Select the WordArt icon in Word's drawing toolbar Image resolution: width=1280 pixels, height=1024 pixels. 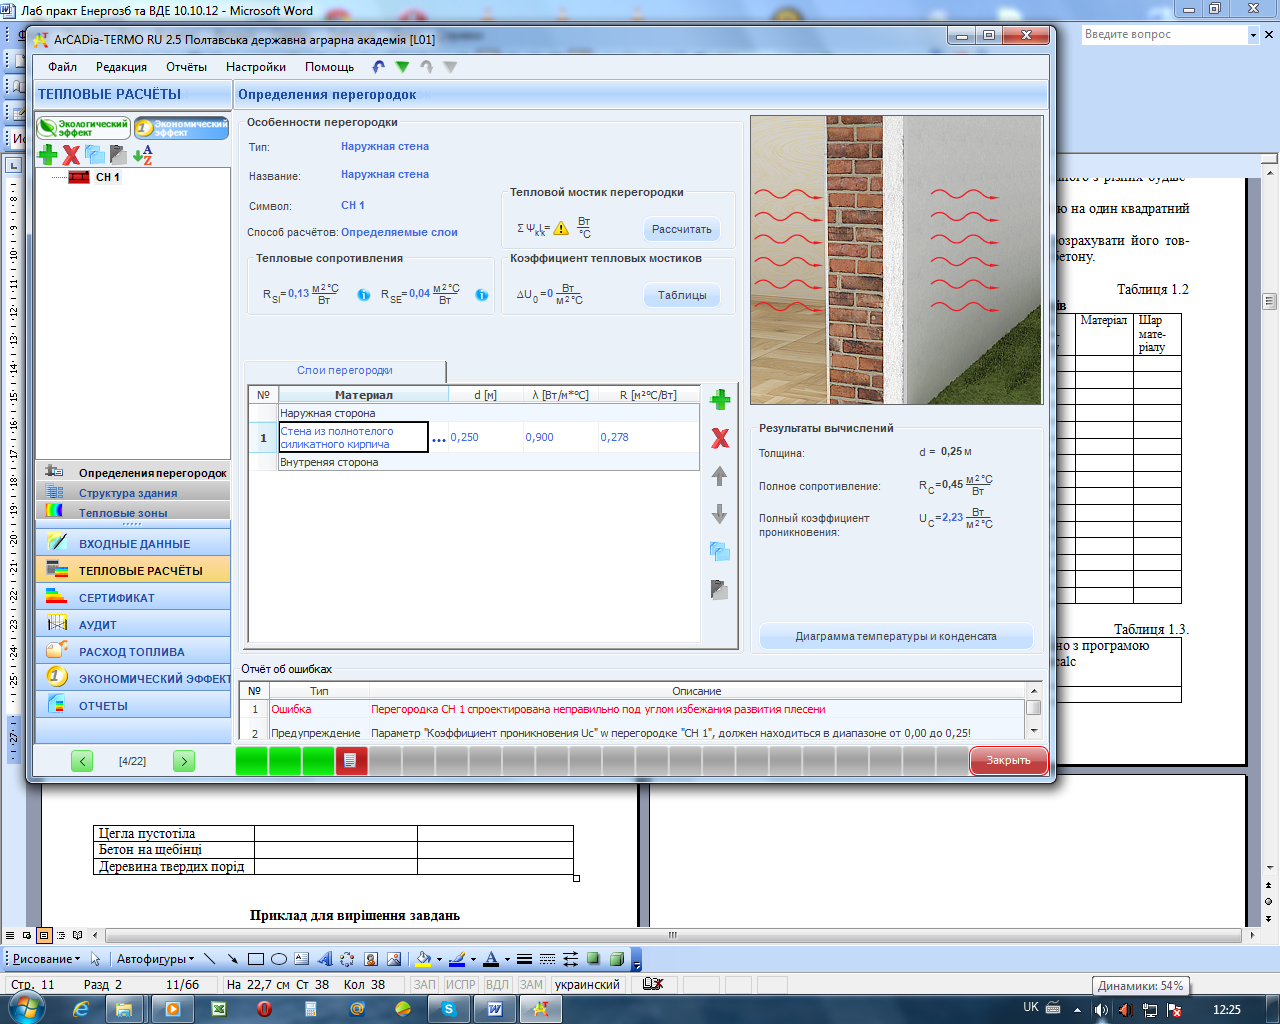point(325,958)
